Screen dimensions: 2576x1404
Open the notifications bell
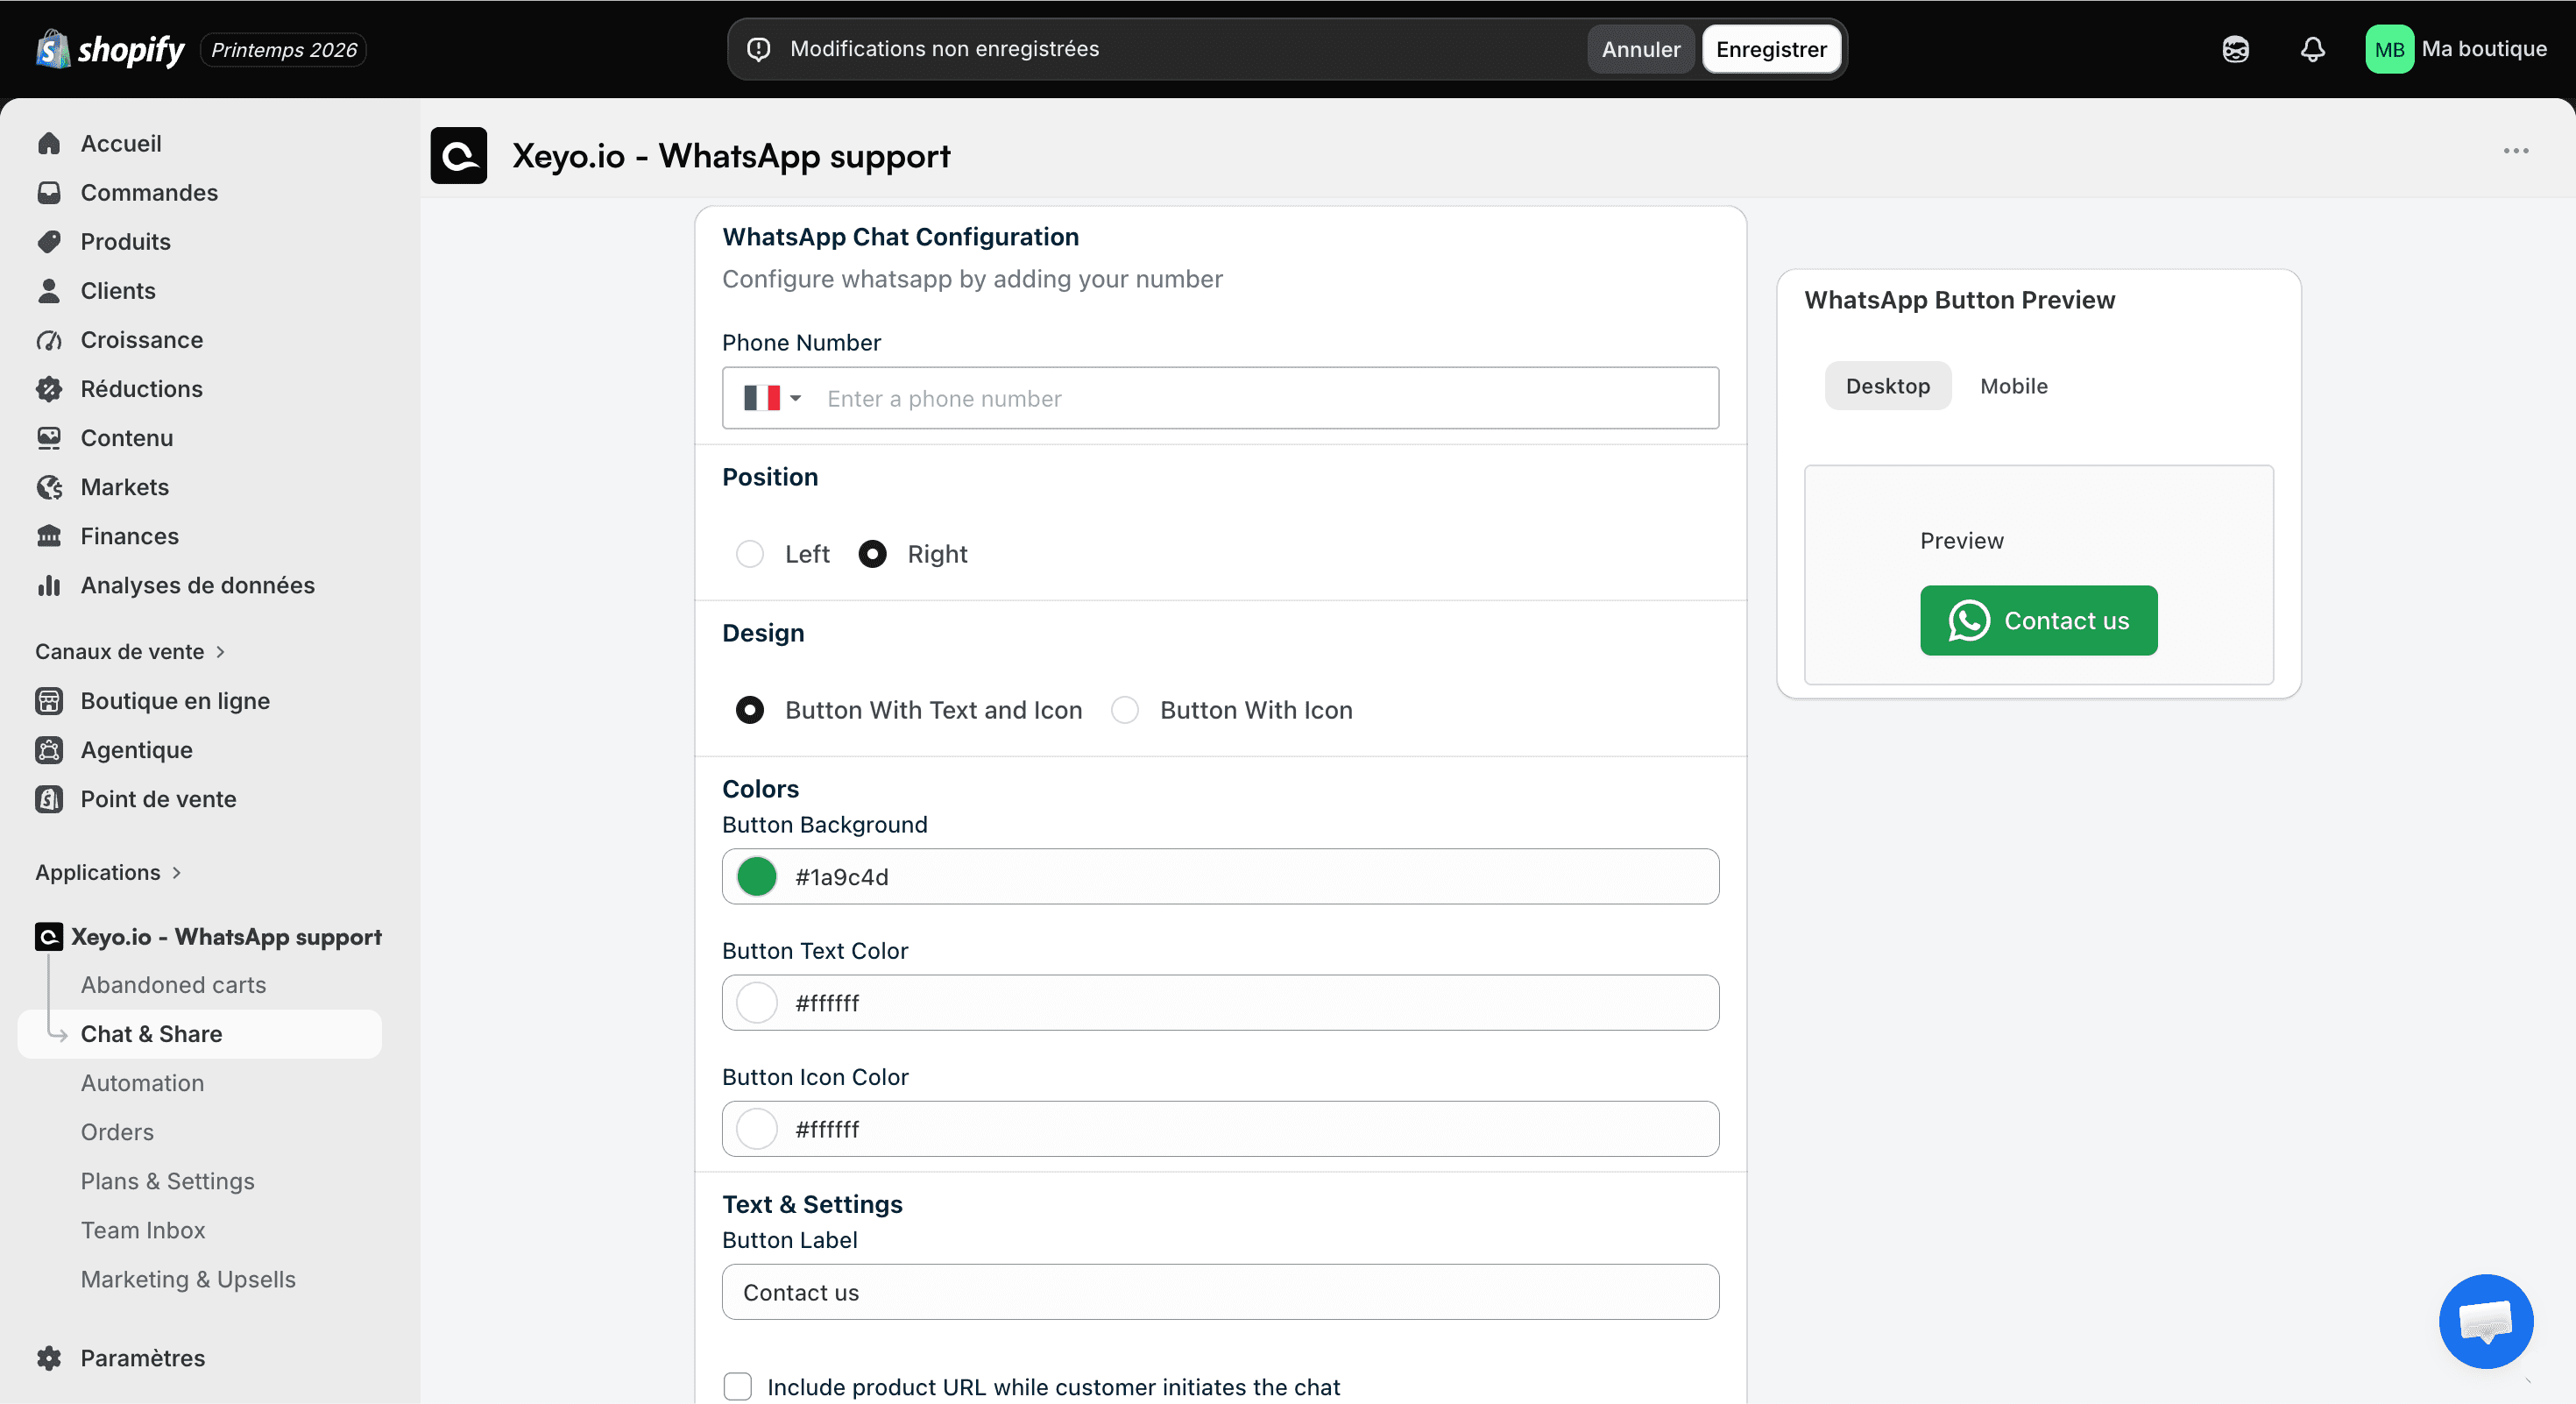coord(2312,49)
